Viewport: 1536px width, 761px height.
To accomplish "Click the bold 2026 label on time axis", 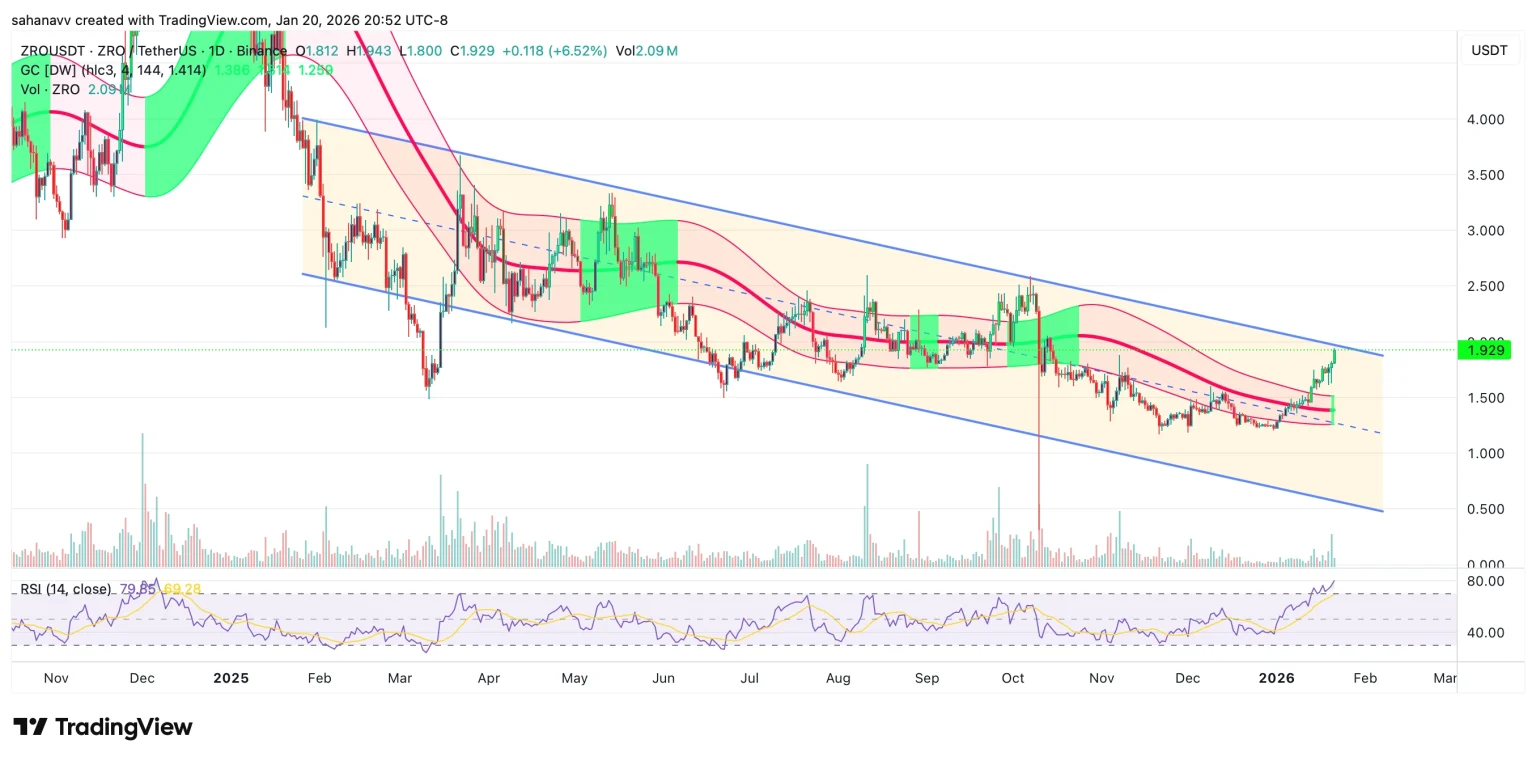I will coord(1277,678).
